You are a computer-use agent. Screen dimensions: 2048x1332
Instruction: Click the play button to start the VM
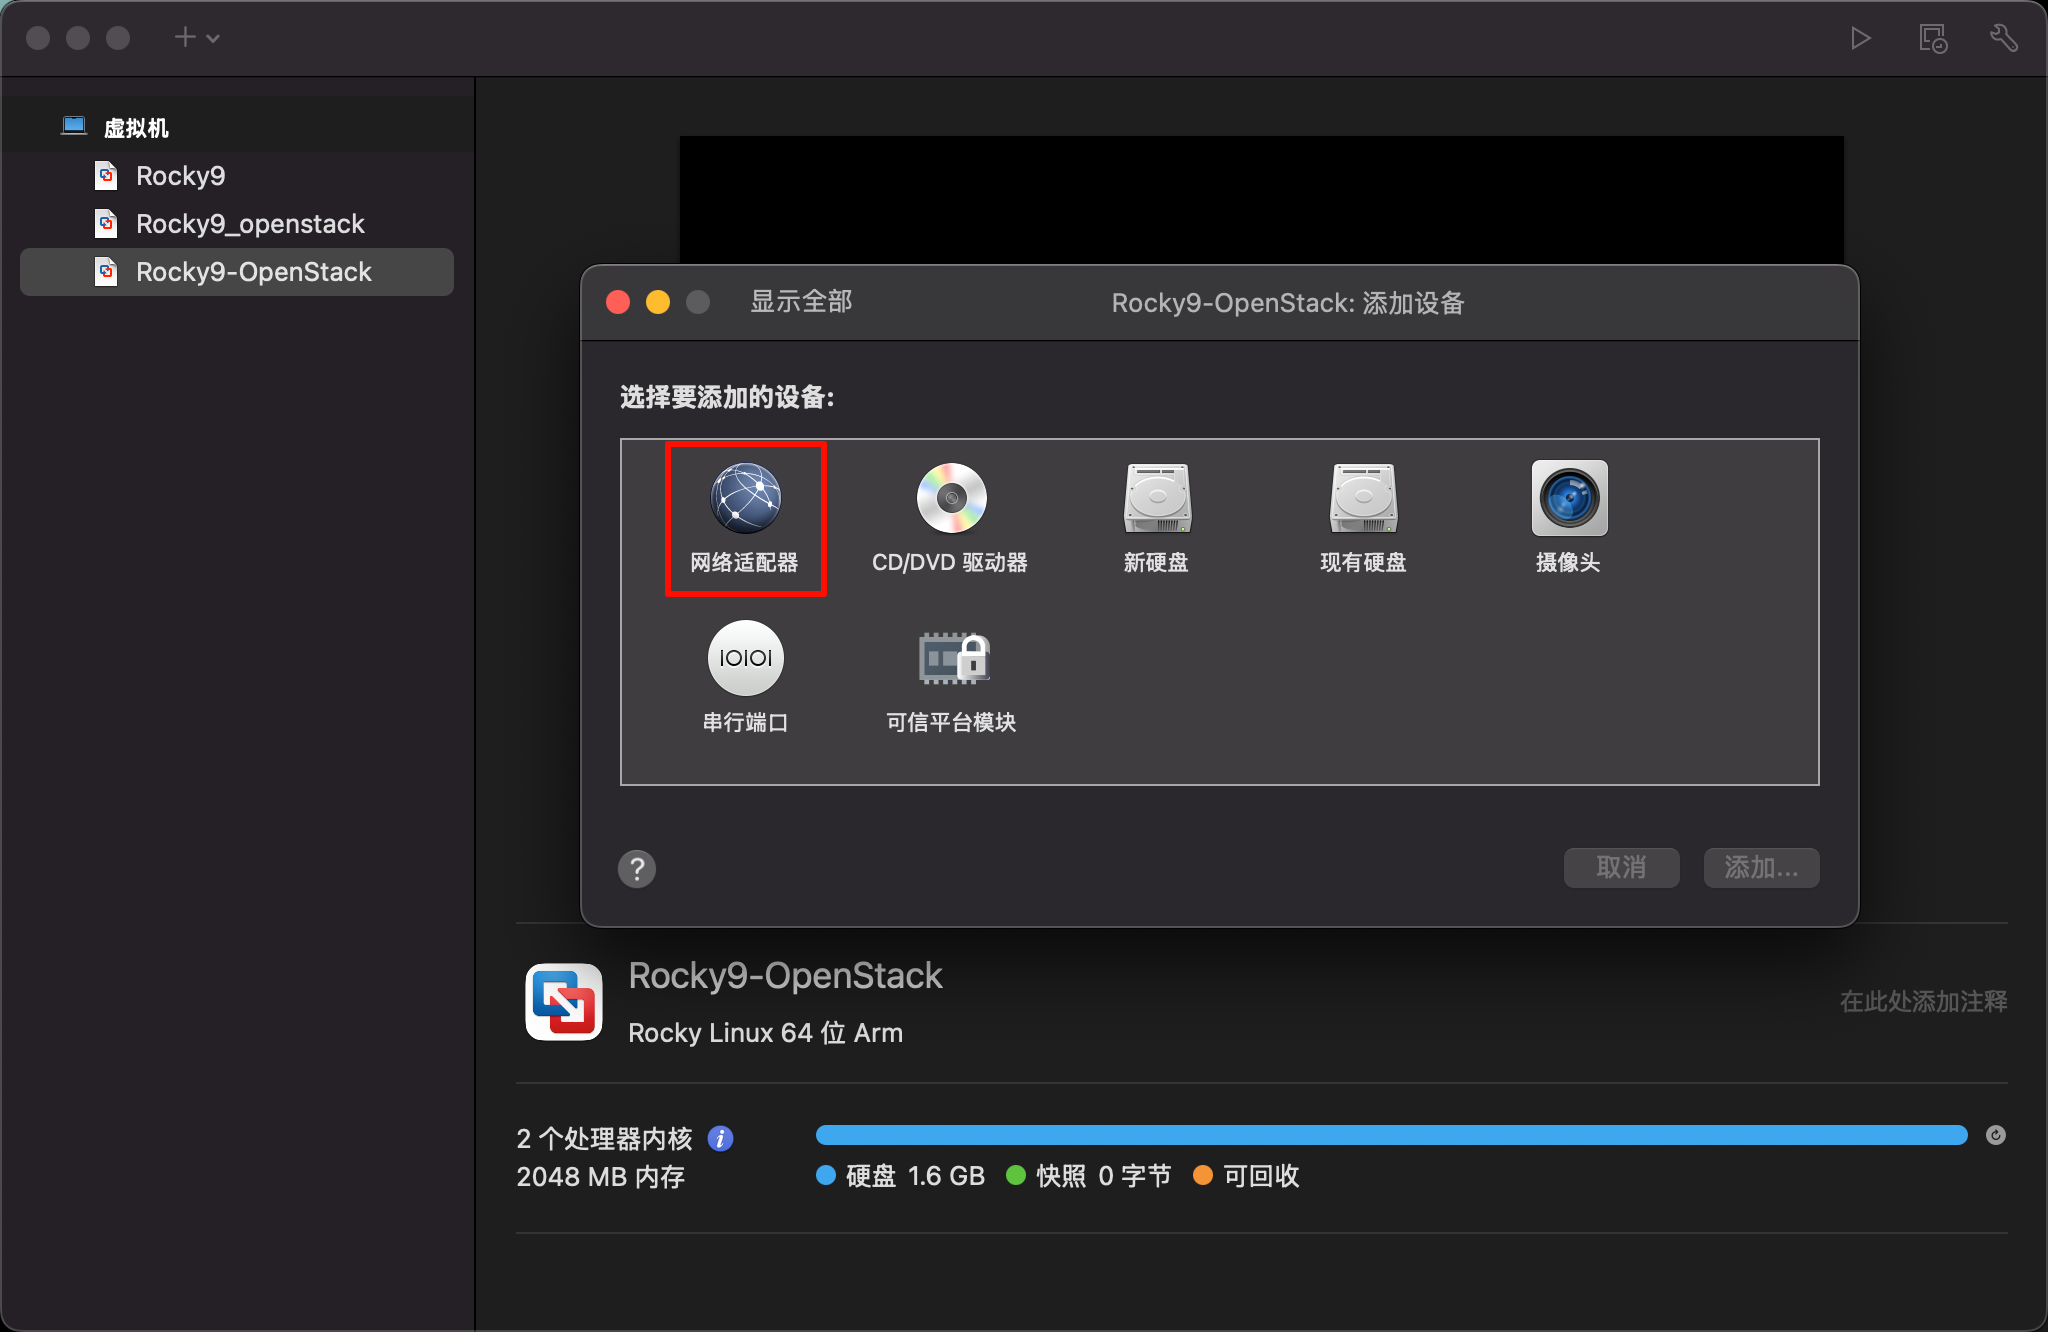coord(1860,38)
